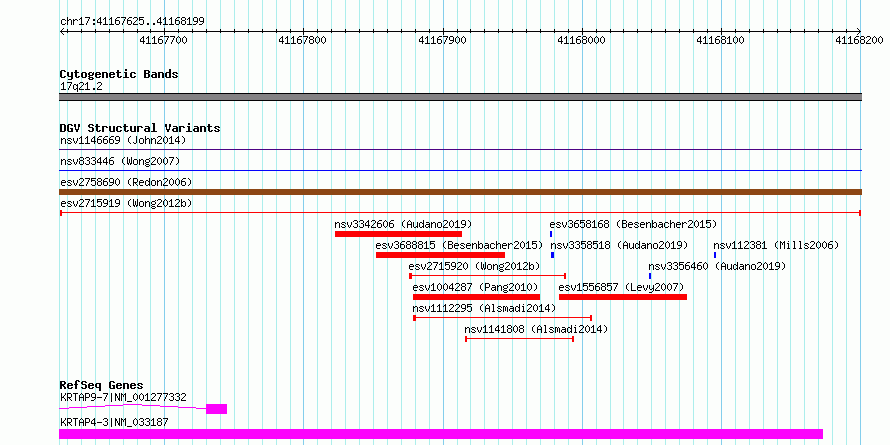
Task: Open the nsv3342606 (Audano2019) label
Action: click(403, 224)
